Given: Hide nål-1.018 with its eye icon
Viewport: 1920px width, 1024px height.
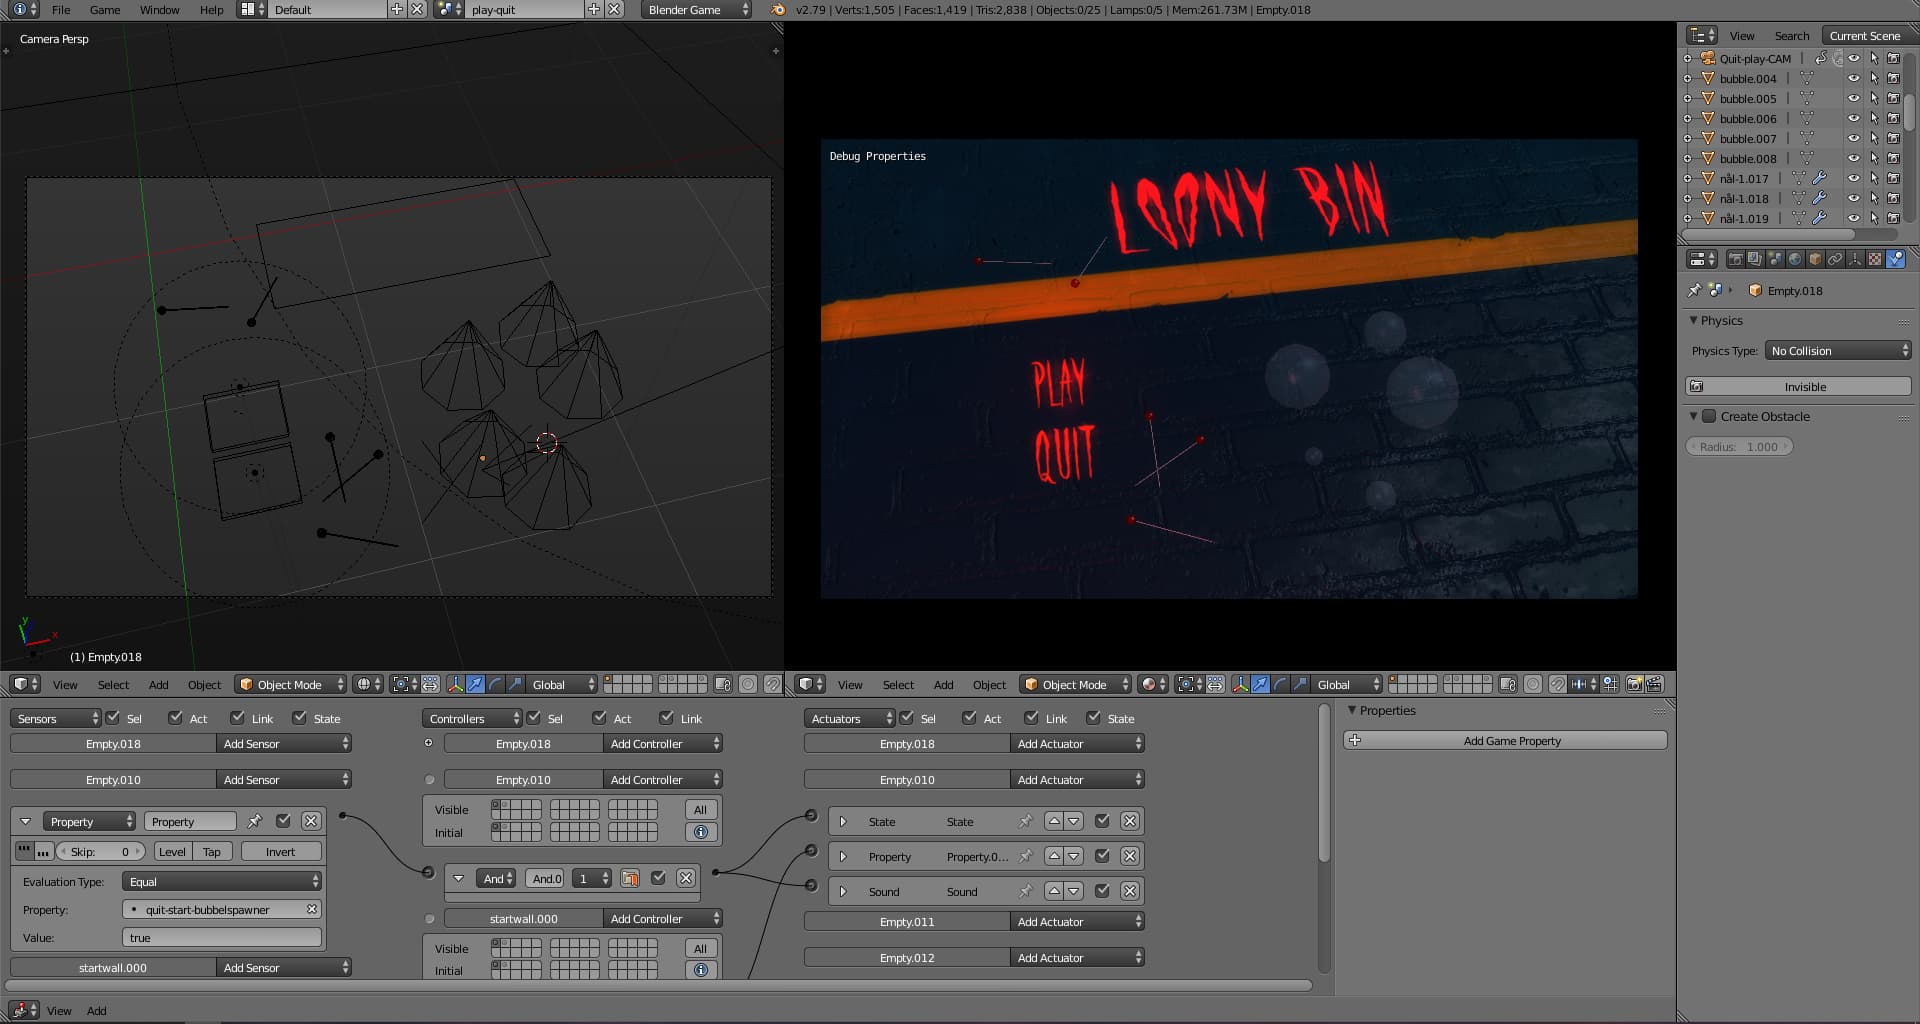Looking at the screenshot, I should (1854, 198).
